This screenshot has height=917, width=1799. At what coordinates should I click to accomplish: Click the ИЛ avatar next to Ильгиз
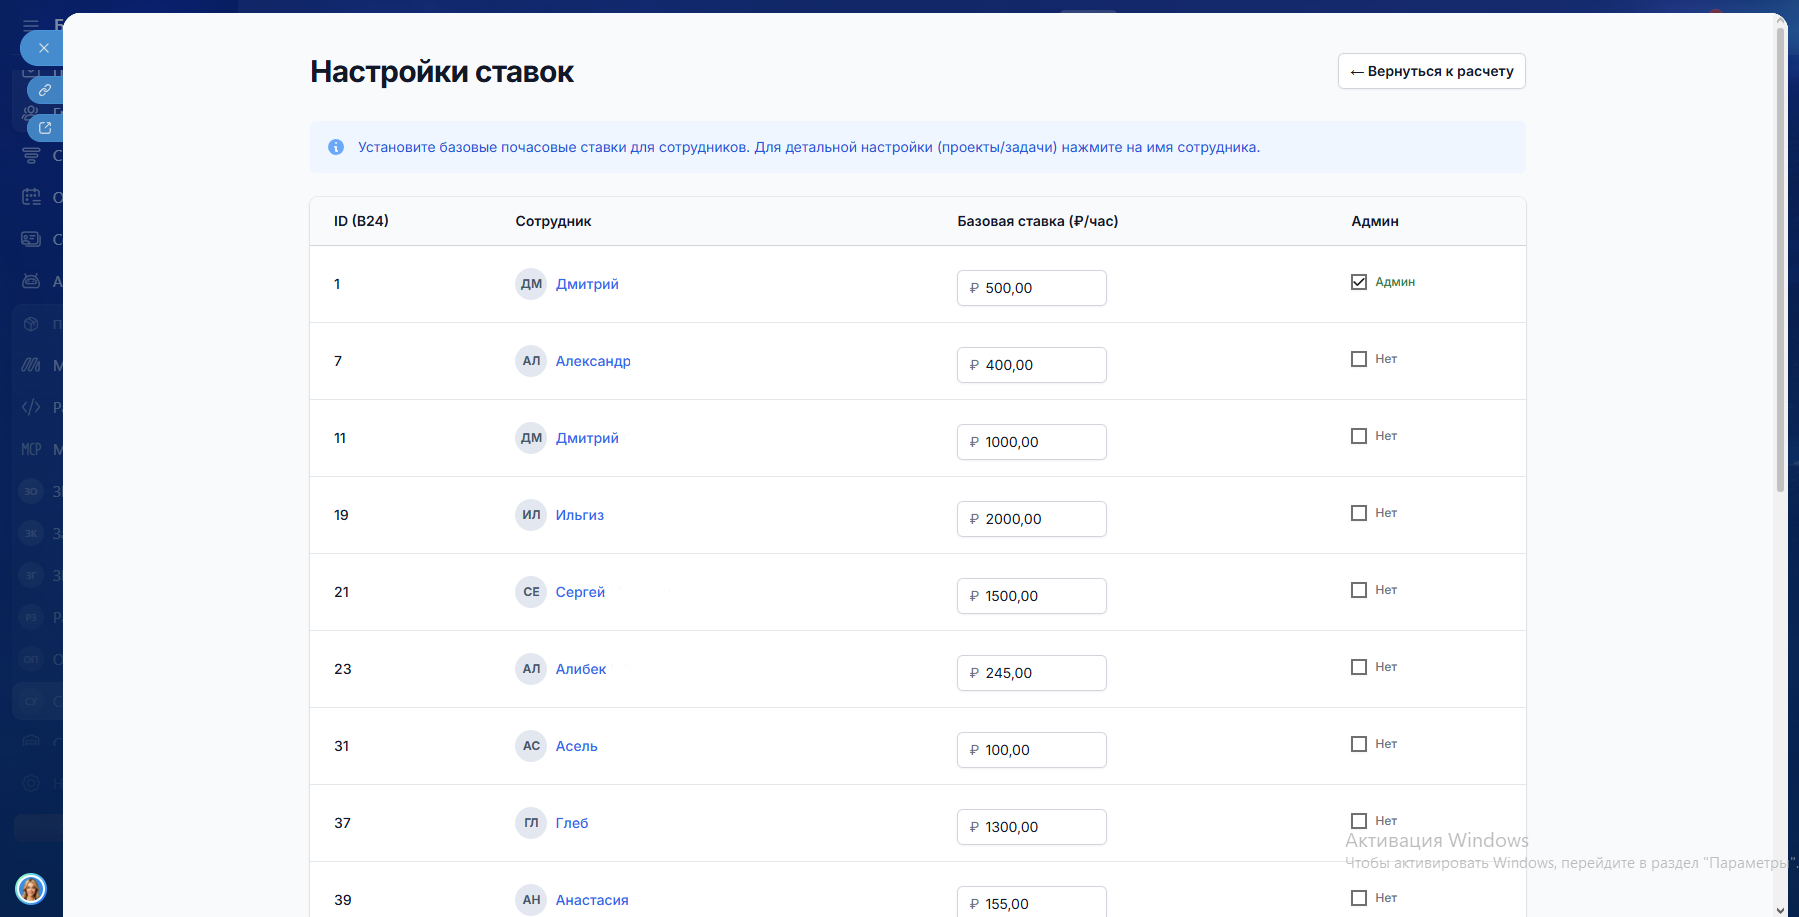click(x=531, y=515)
